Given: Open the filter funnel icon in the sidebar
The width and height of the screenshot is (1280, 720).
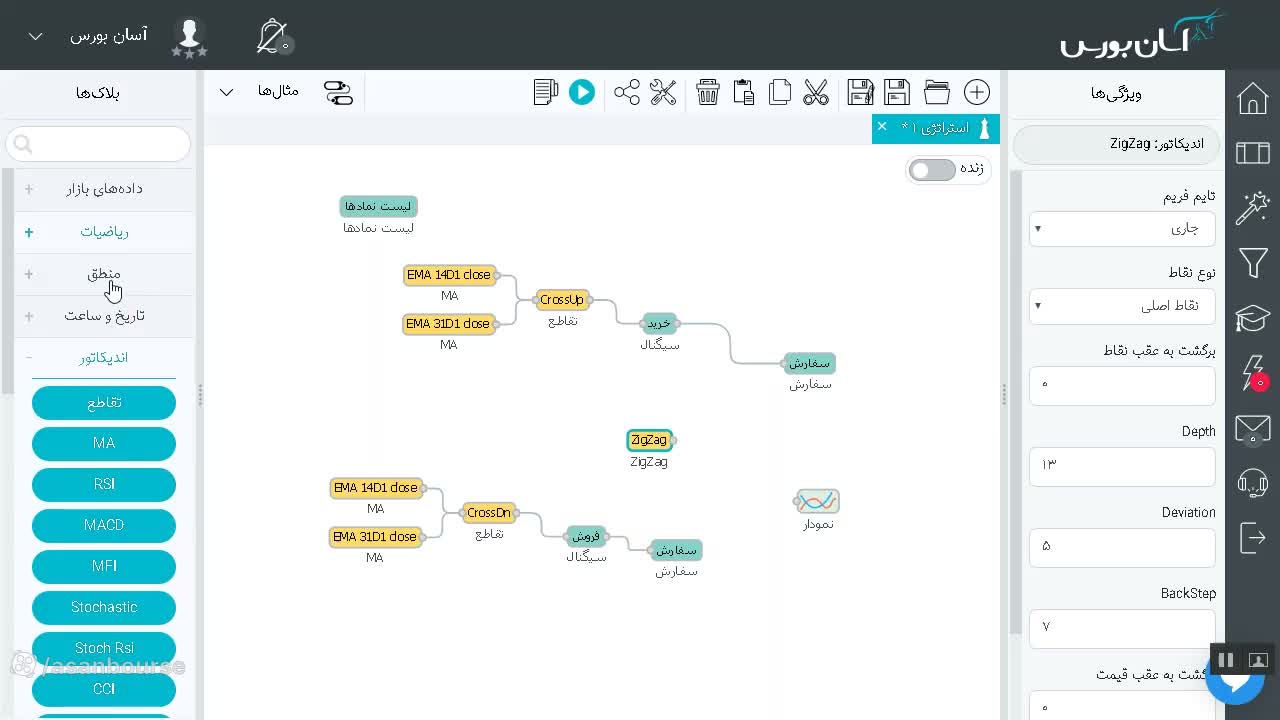Looking at the screenshot, I should pyautogui.click(x=1252, y=263).
